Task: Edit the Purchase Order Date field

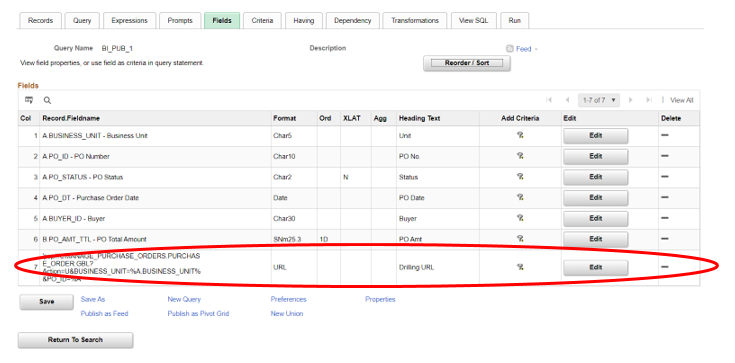Action: [x=595, y=198]
